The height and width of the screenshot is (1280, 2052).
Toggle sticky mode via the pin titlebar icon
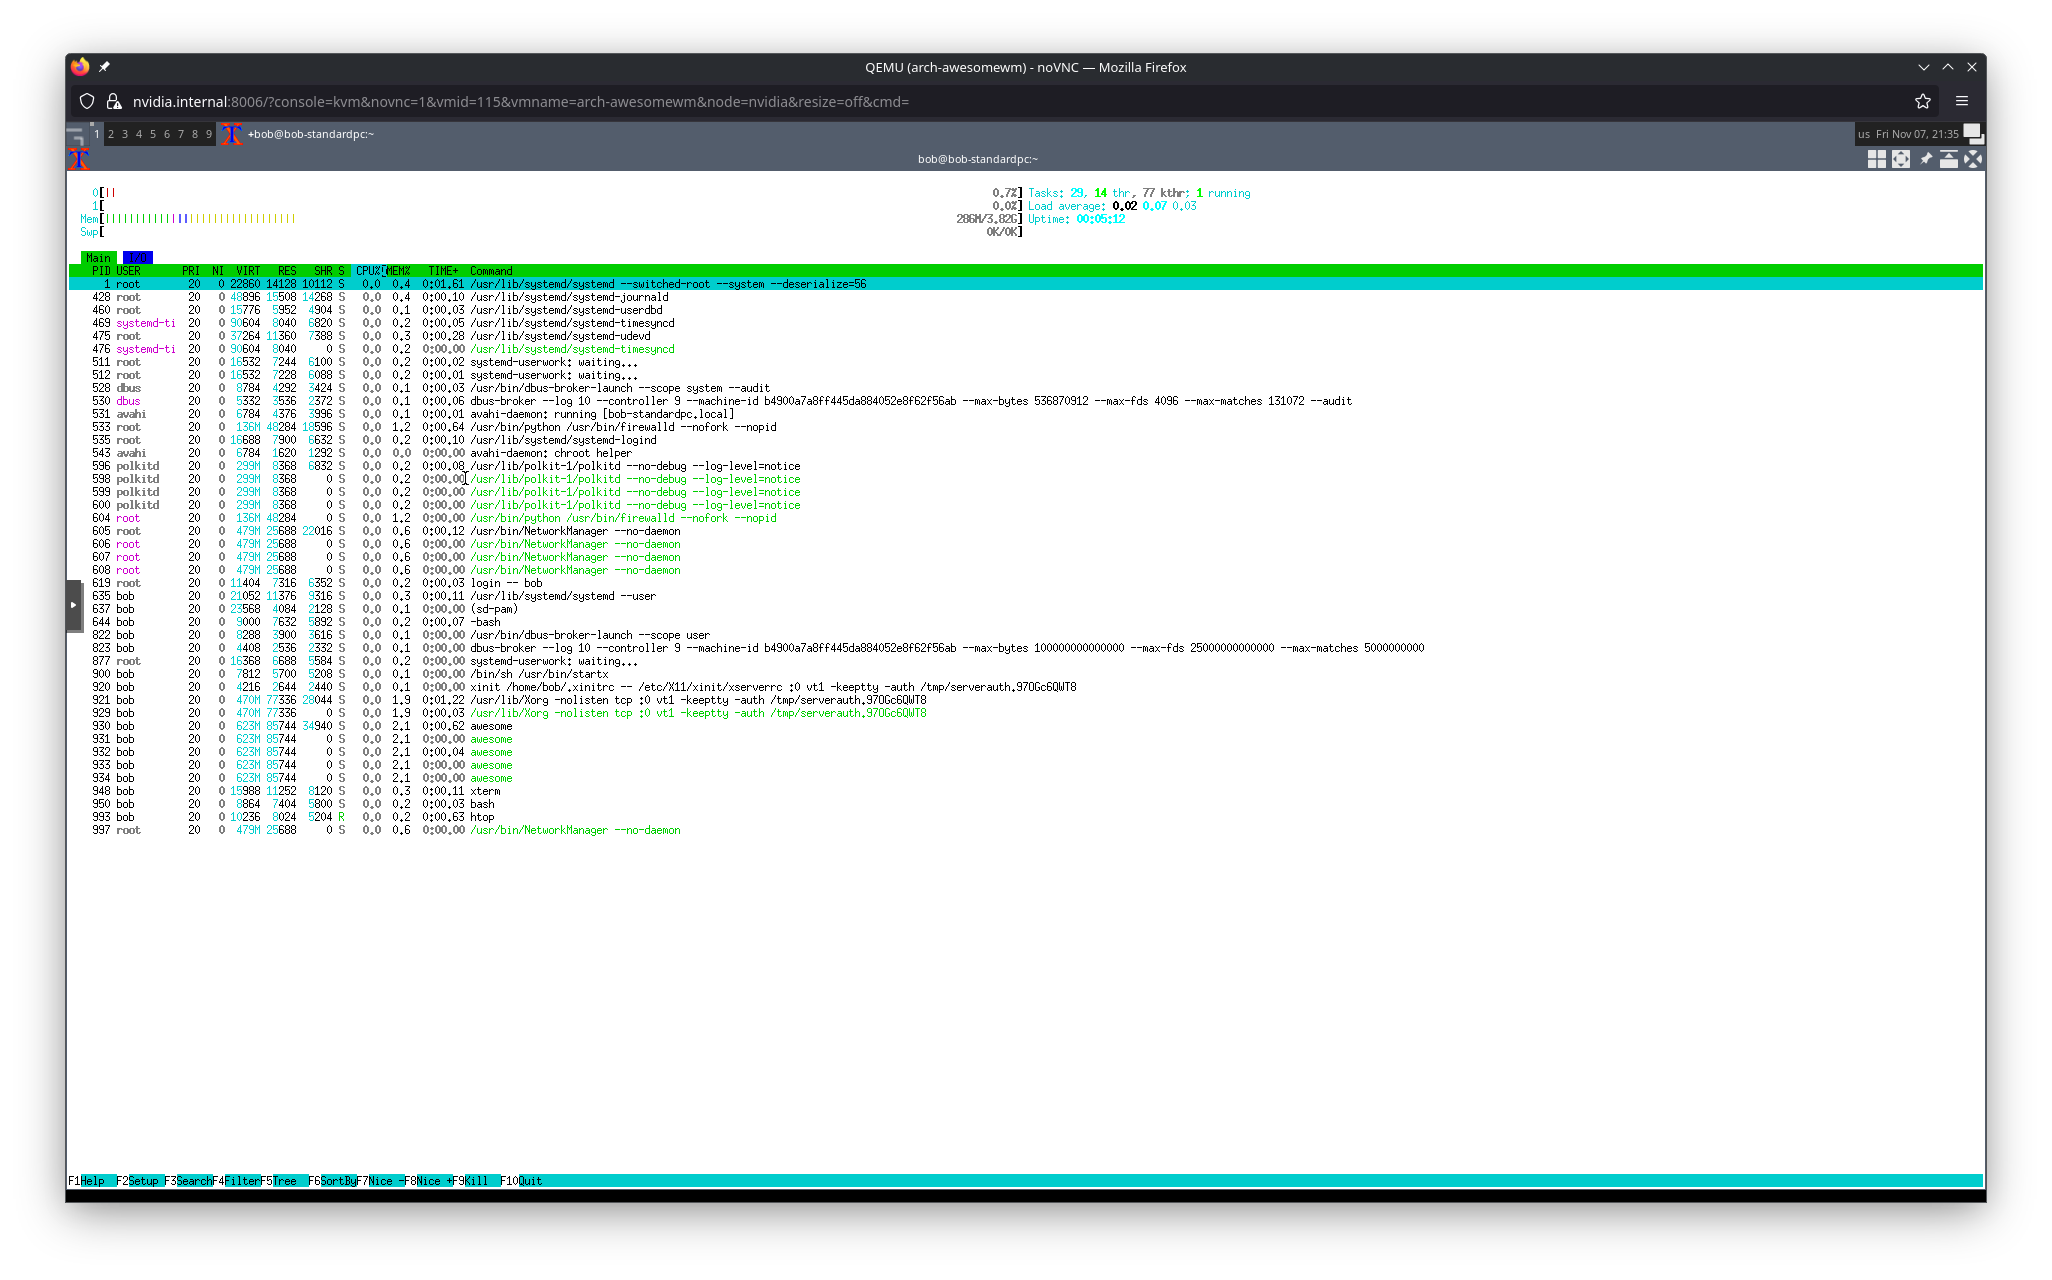(x=1926, y=159)
